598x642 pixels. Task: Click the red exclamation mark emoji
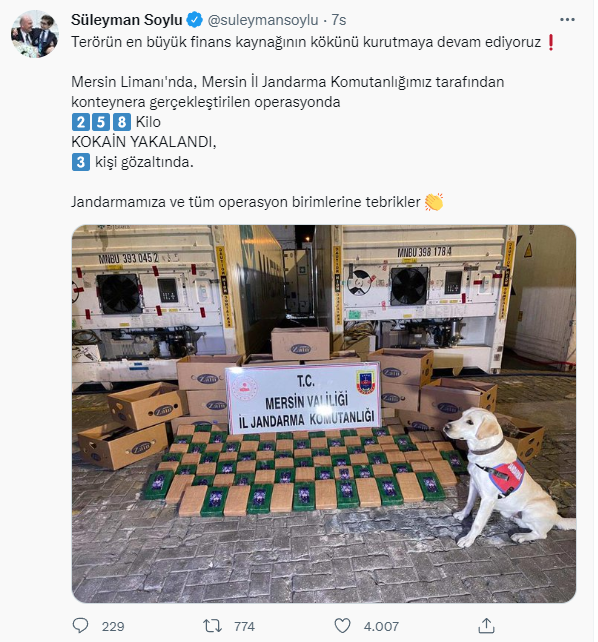pos(551,42)
